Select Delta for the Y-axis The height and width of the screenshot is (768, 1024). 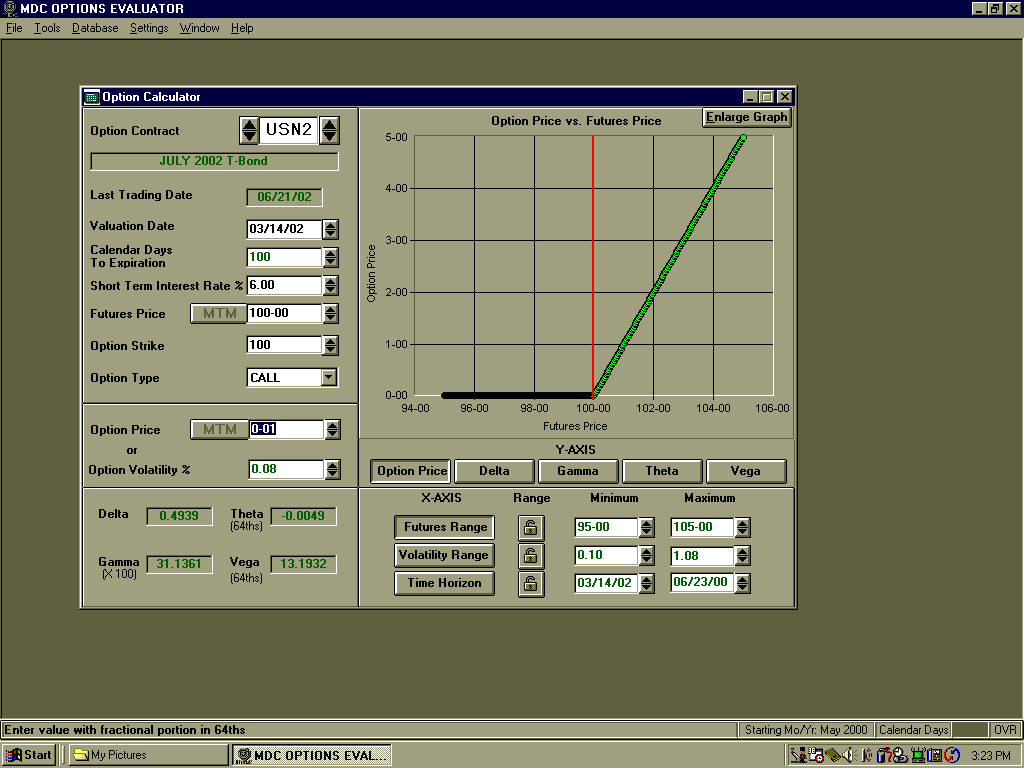tap(494, 471)
